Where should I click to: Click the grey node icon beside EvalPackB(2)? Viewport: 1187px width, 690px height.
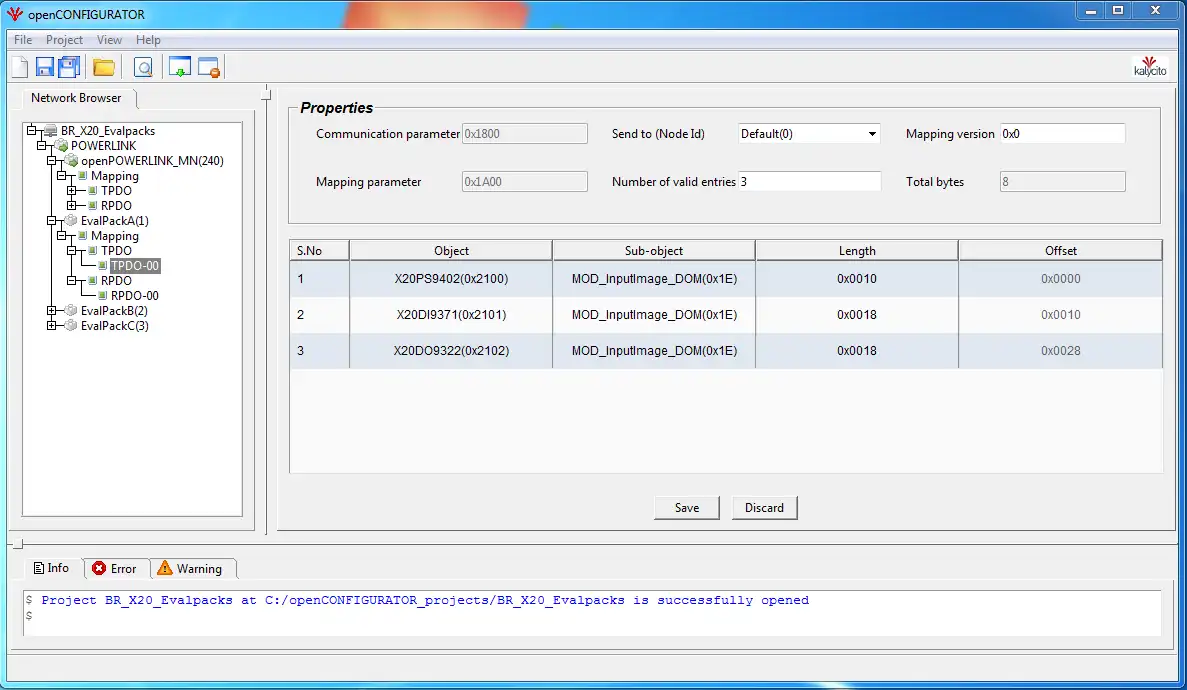(71, 311)
